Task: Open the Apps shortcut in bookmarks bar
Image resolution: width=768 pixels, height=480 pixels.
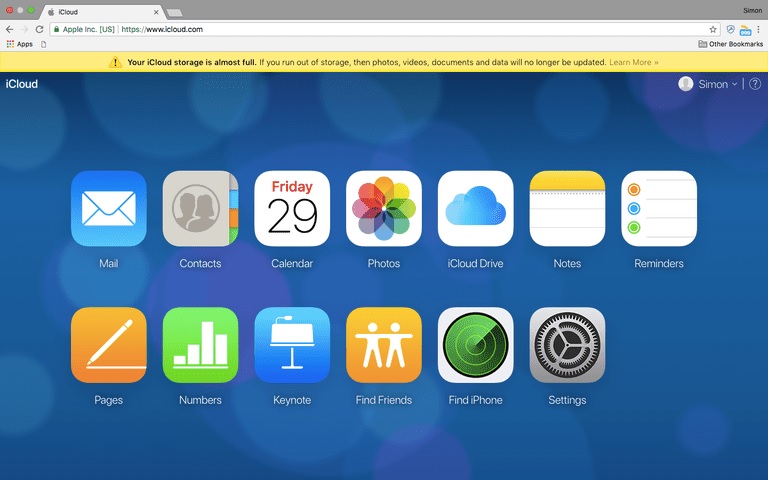Action: click(20, 44)
